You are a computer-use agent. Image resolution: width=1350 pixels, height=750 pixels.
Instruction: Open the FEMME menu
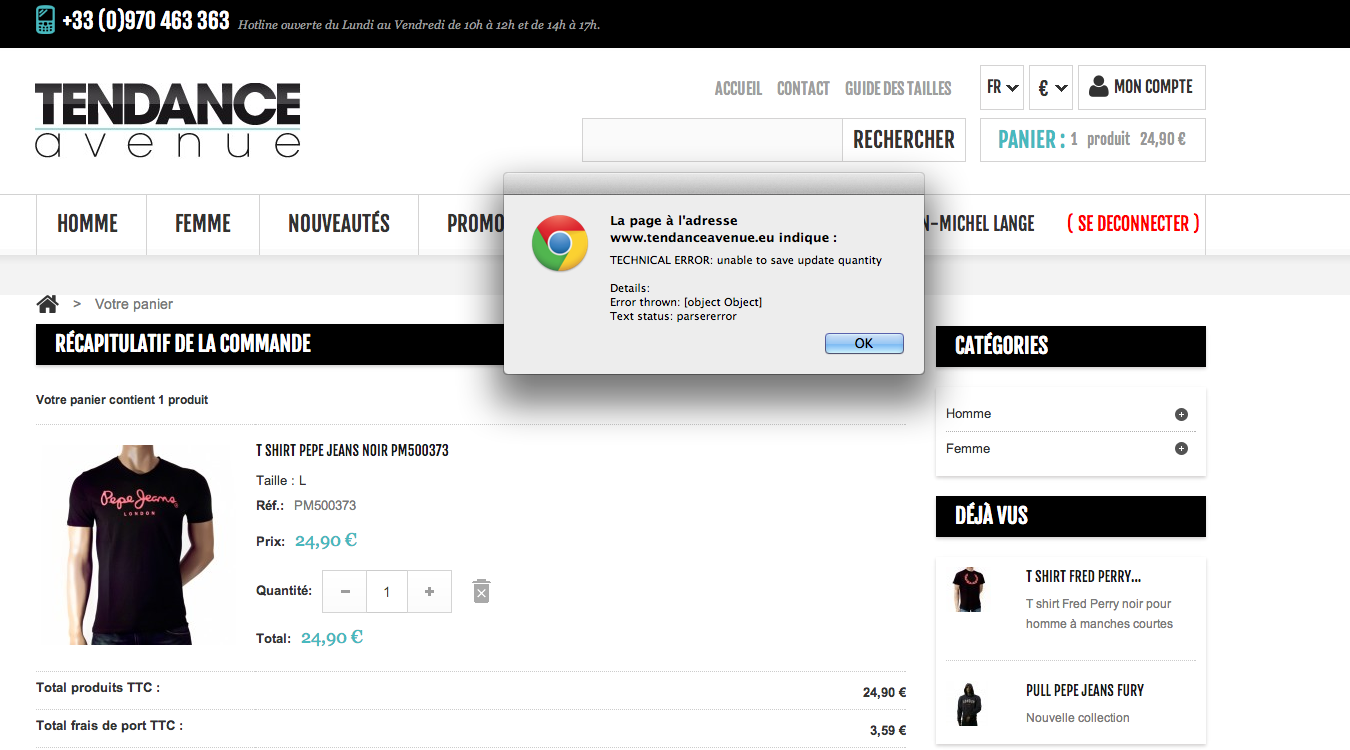pos(203,223)
